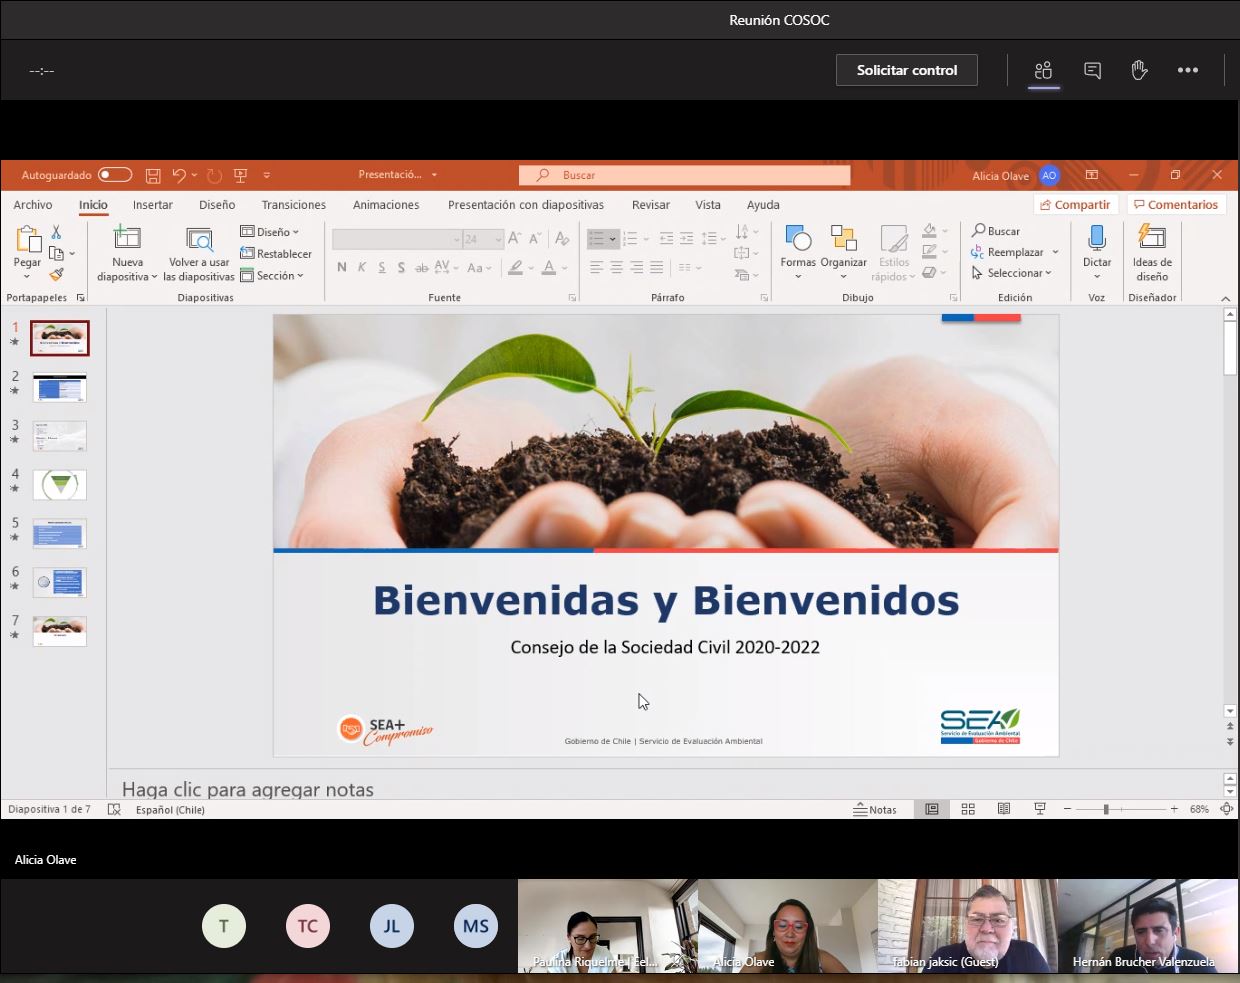Open the Teams participants panel

pos(1043,70)
